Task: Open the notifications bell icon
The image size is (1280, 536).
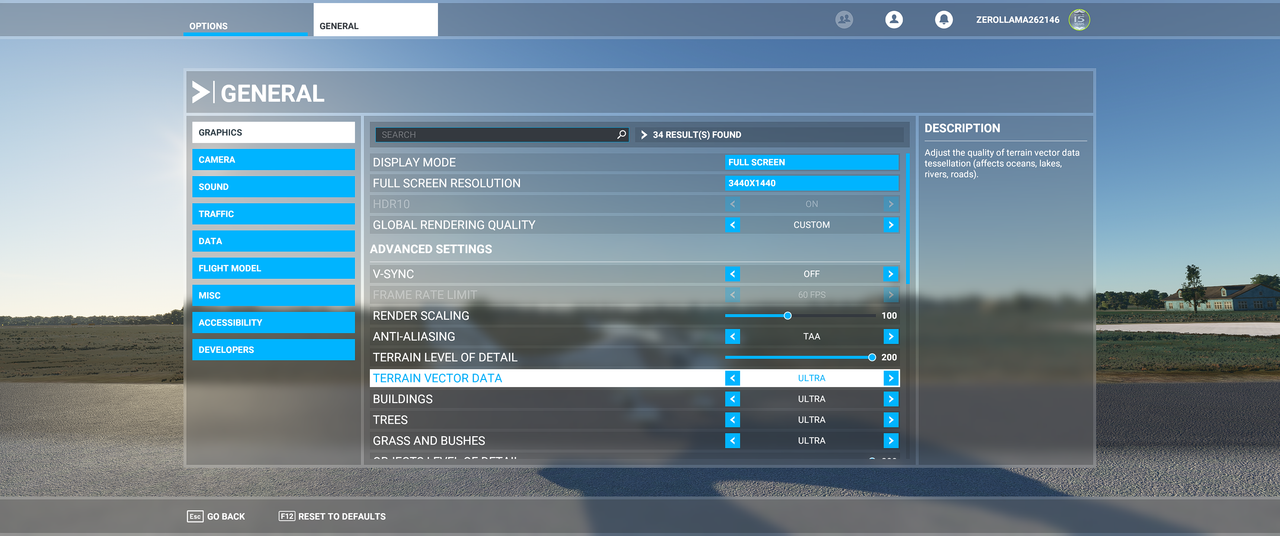Action: [943, 19]
